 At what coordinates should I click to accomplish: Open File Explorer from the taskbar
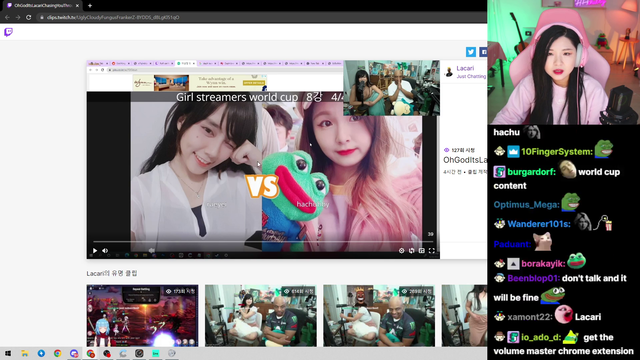25,353
